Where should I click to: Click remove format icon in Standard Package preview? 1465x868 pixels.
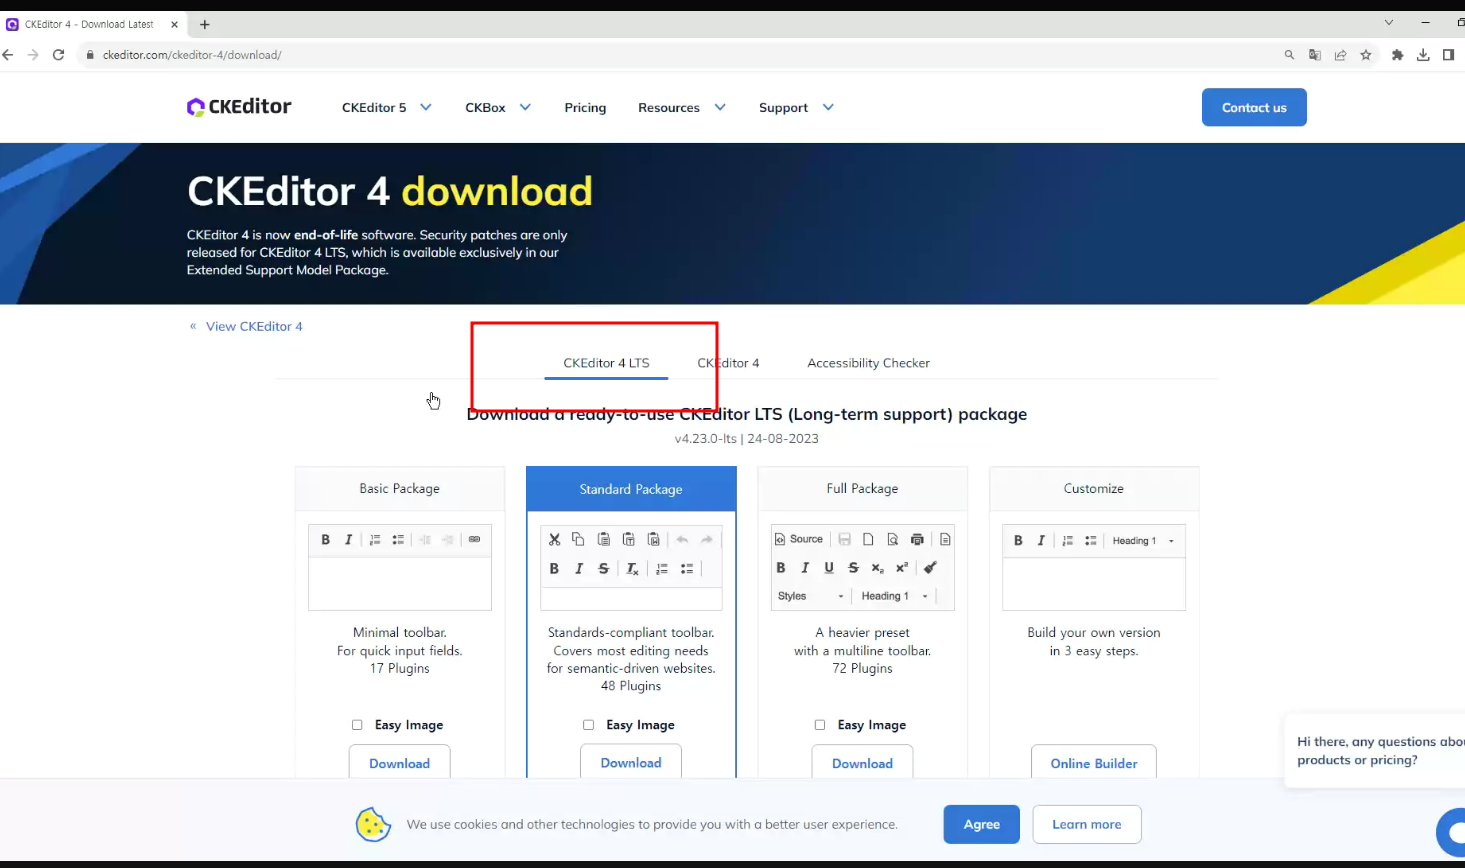click(632, 568)
